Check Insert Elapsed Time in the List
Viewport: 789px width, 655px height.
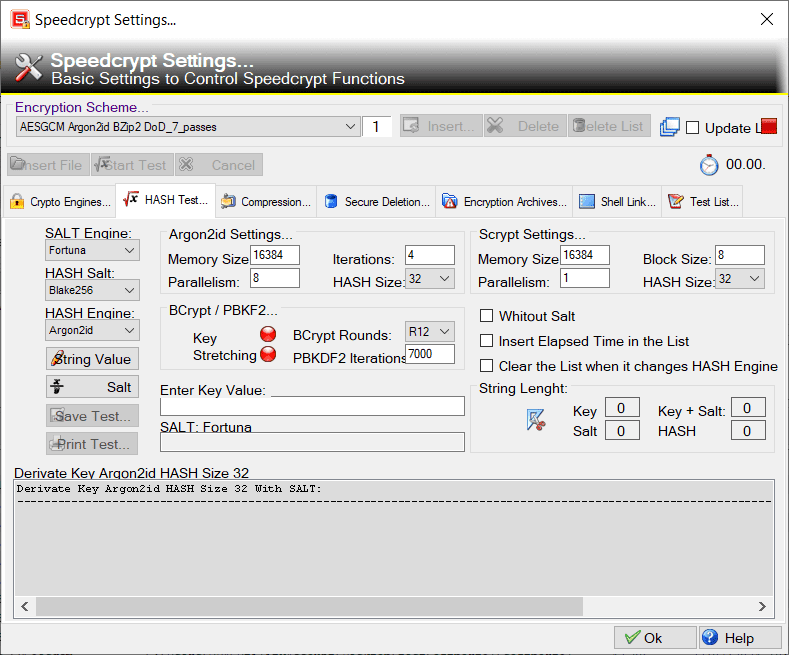[486, 341]
